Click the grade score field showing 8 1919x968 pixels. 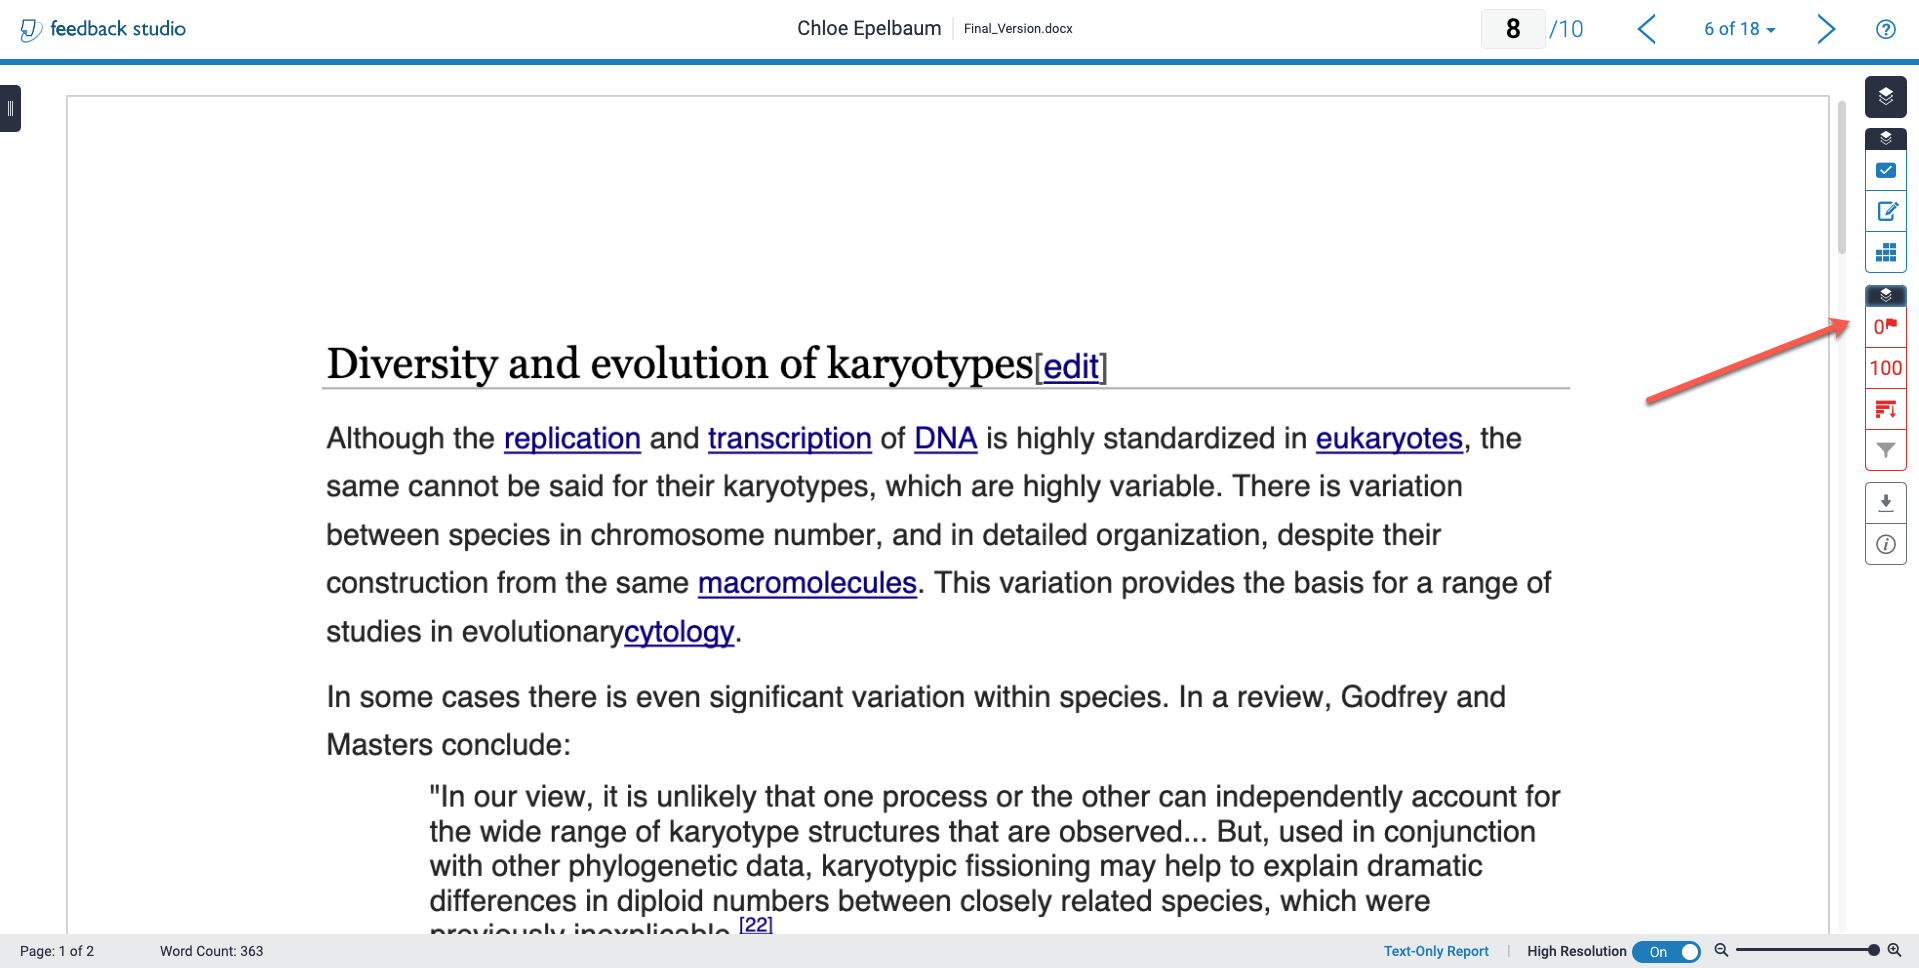(1512, 29)
